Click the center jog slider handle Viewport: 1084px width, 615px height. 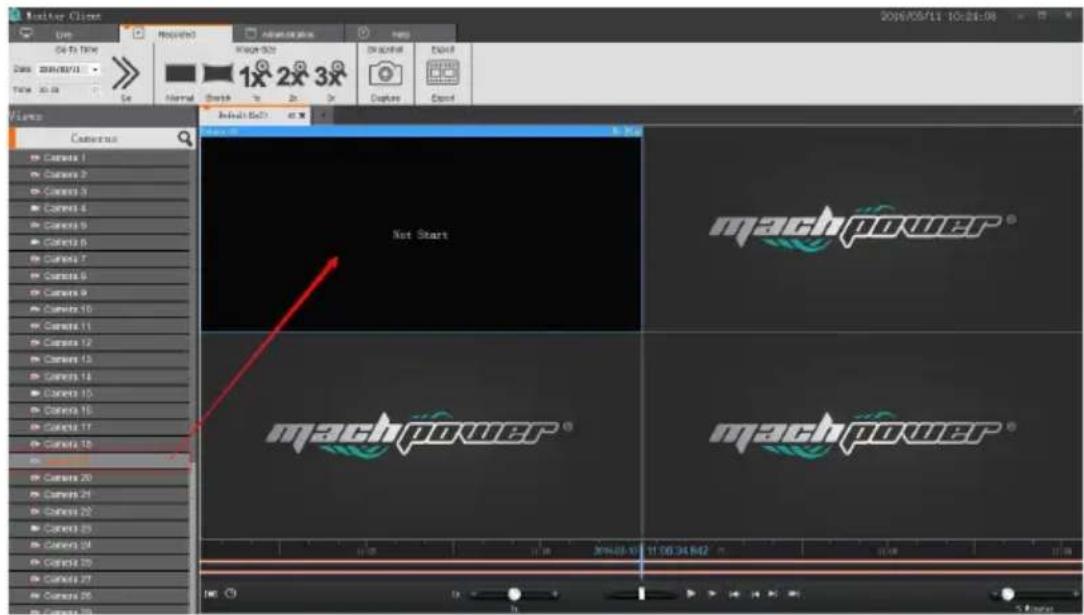pos(642,594)
